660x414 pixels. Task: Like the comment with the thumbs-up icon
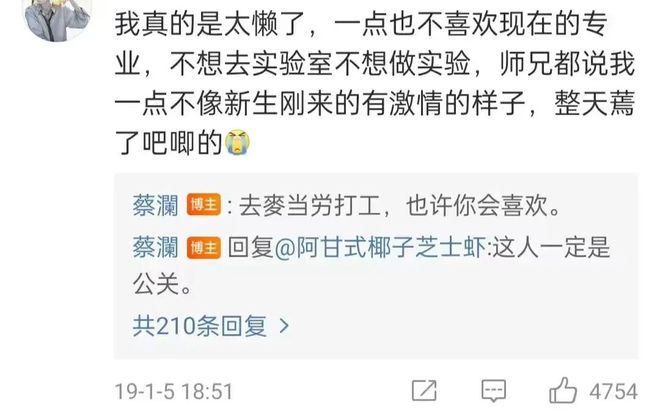(563, 390)
